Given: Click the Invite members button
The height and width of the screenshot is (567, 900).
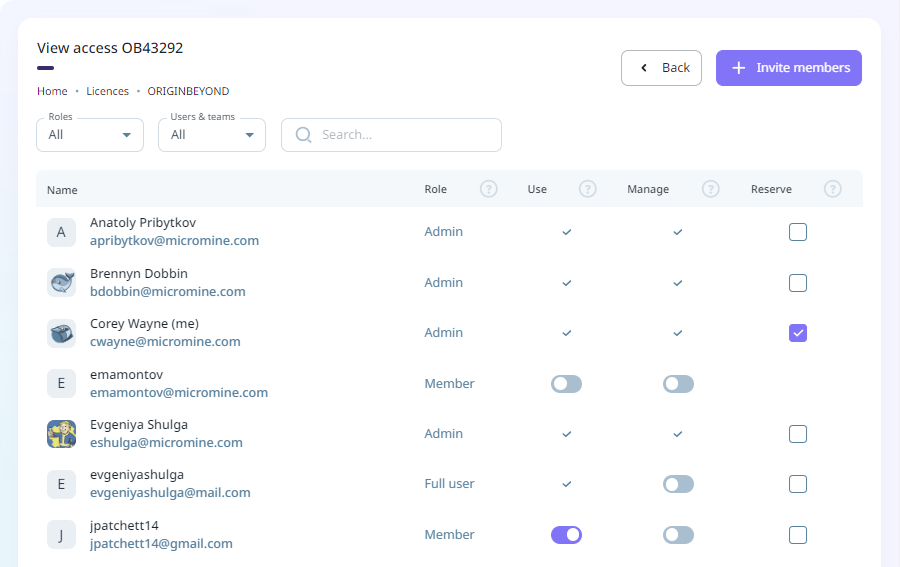Looking at the screenshot, I should [789, 68].
